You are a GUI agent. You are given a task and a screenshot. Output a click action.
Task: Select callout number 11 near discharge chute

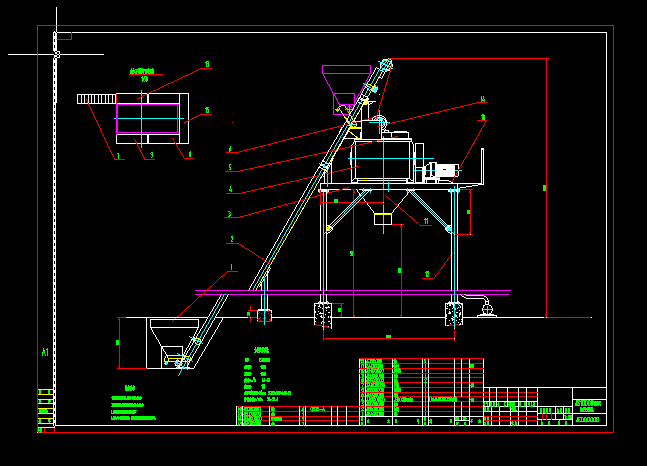426,222
